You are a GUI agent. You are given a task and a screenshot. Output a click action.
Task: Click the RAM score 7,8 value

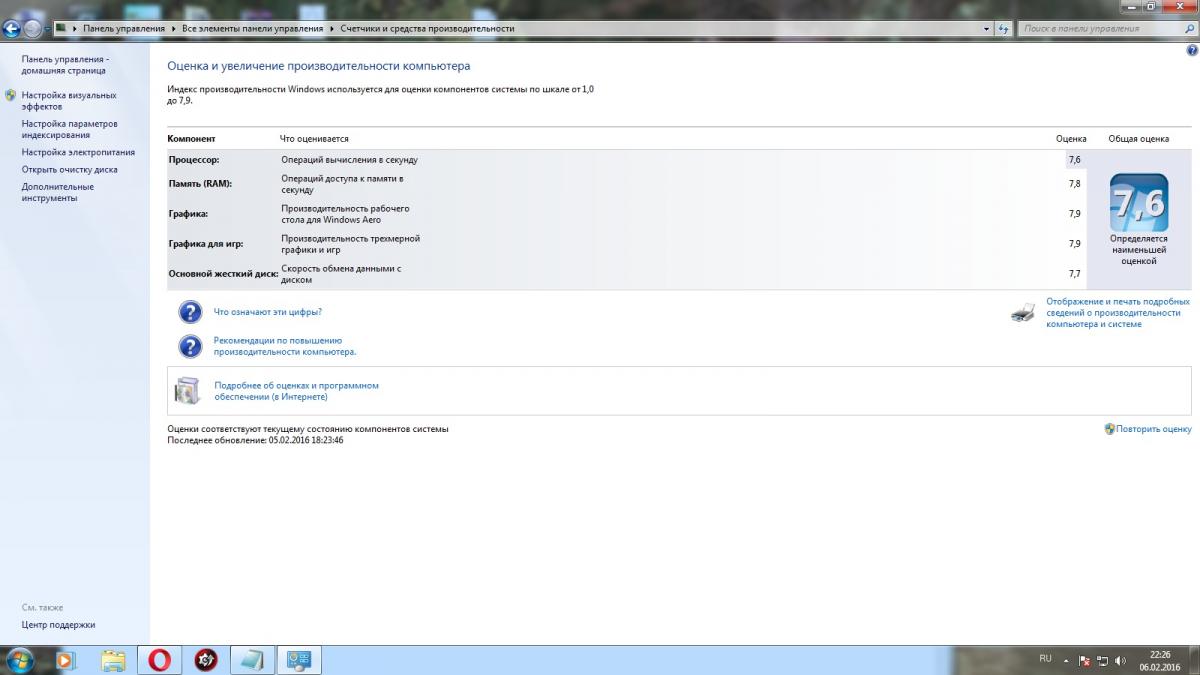[x=1074, y=184]
